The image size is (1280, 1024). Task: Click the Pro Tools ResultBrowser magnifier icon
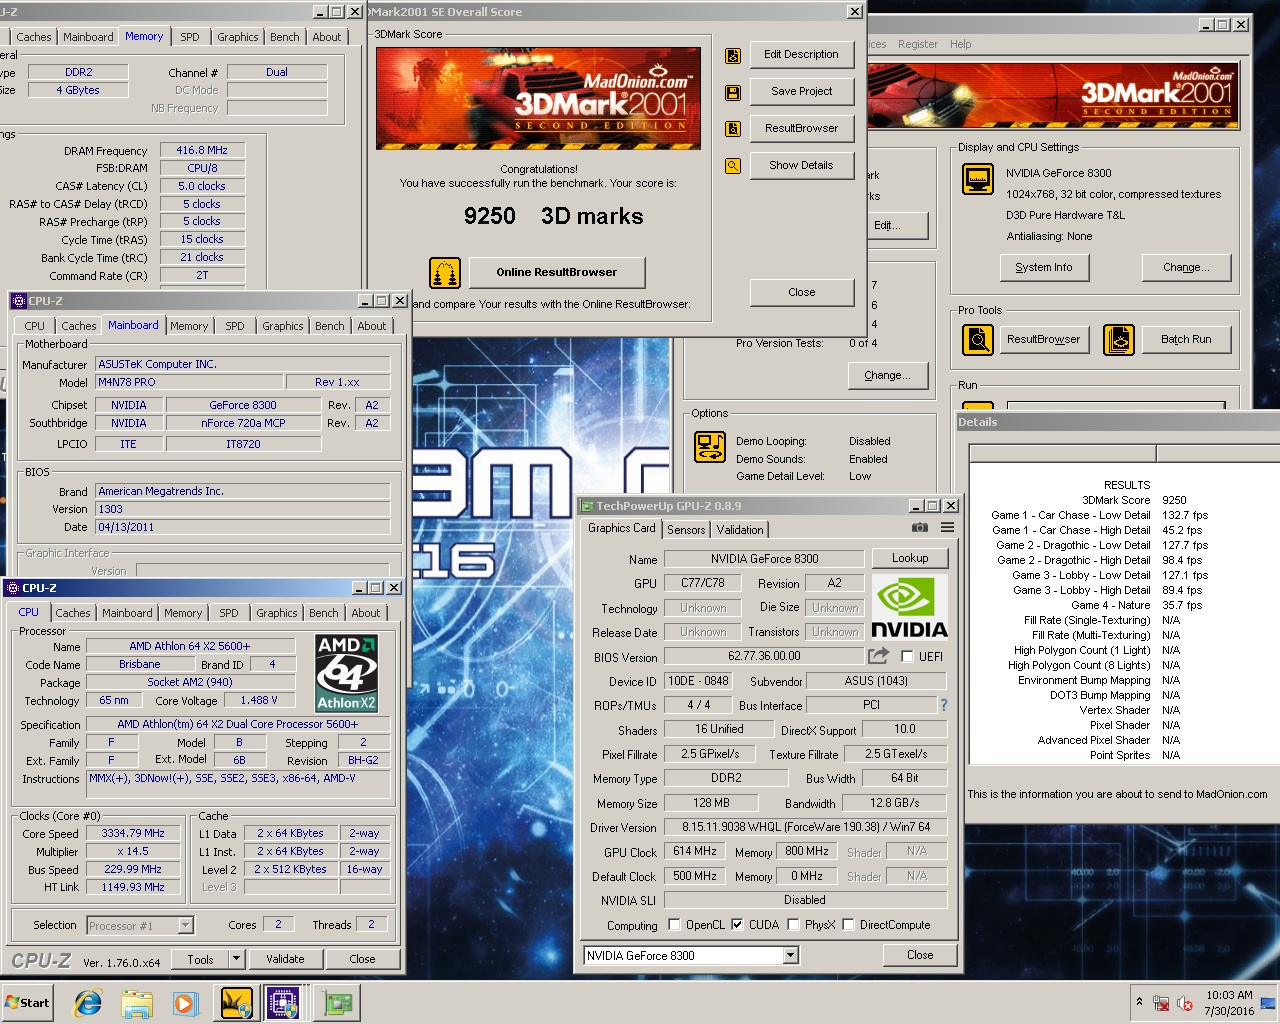(977, 340)
